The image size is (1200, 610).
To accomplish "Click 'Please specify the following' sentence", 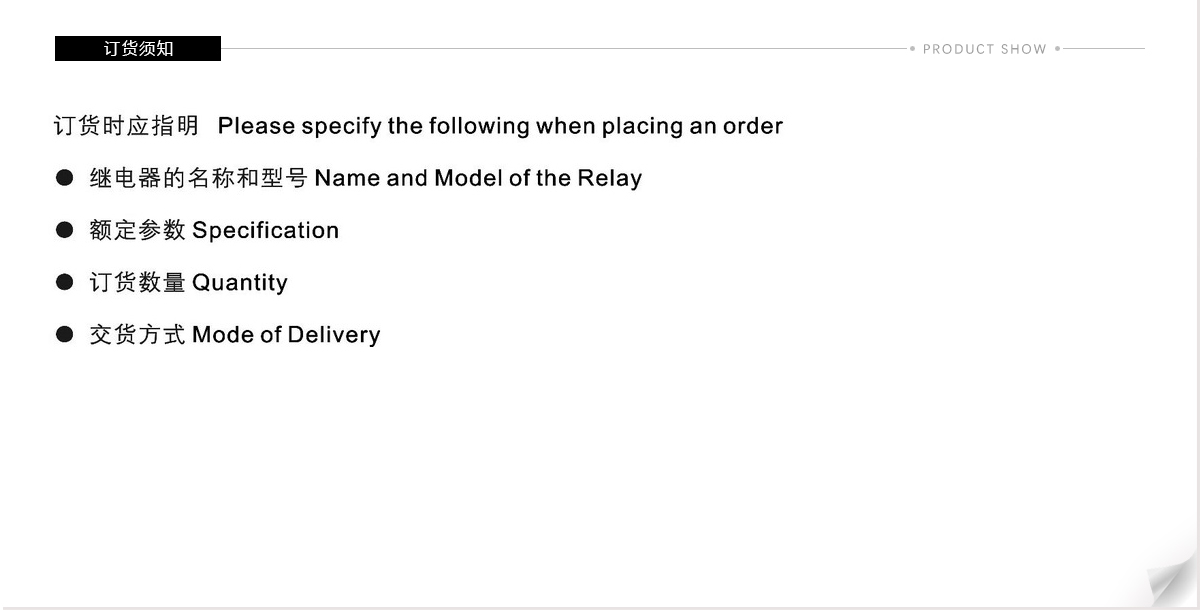I will 500,126.
